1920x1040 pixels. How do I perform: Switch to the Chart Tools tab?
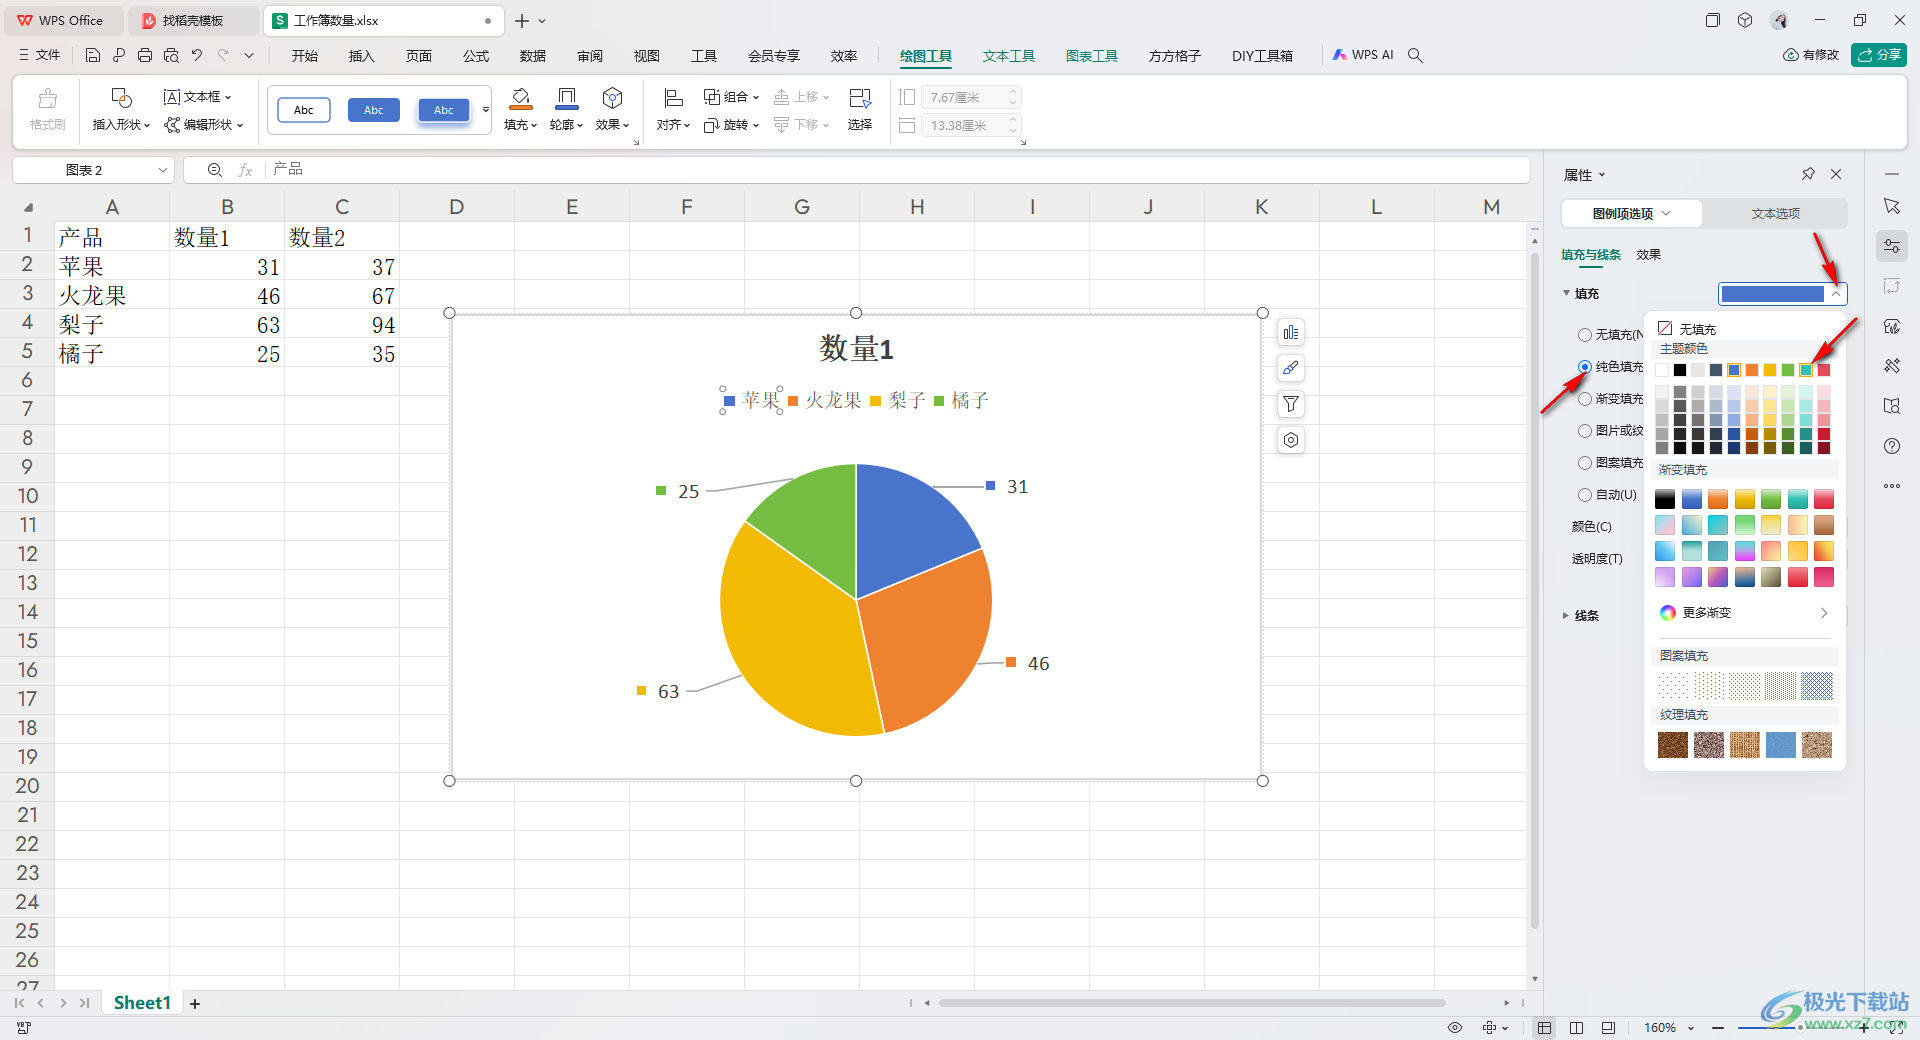pyautogui.click(x=1092, y=56)
